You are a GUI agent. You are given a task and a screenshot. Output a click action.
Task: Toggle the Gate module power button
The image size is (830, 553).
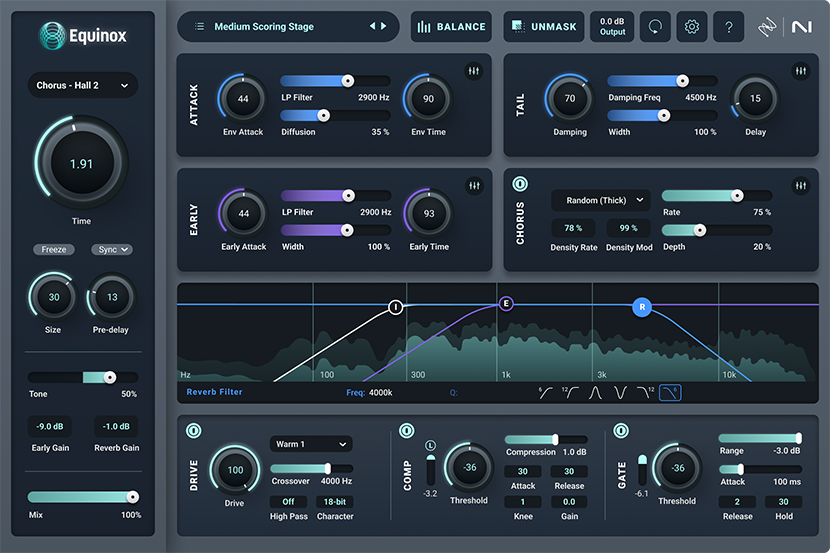tap(621, 431)
